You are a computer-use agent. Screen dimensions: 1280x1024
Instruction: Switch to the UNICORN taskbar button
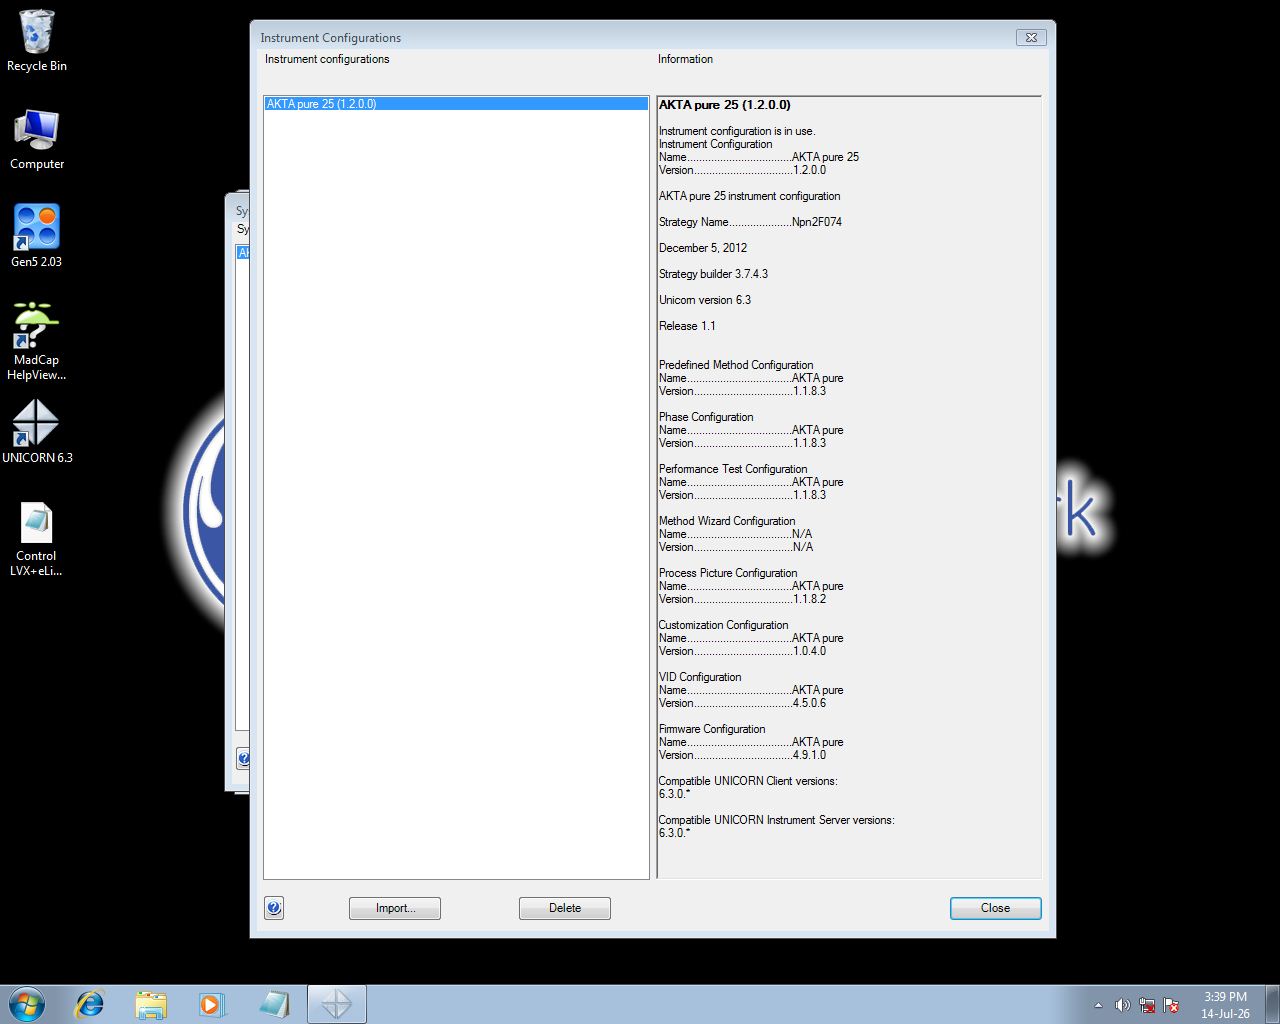pos(336,1004)
